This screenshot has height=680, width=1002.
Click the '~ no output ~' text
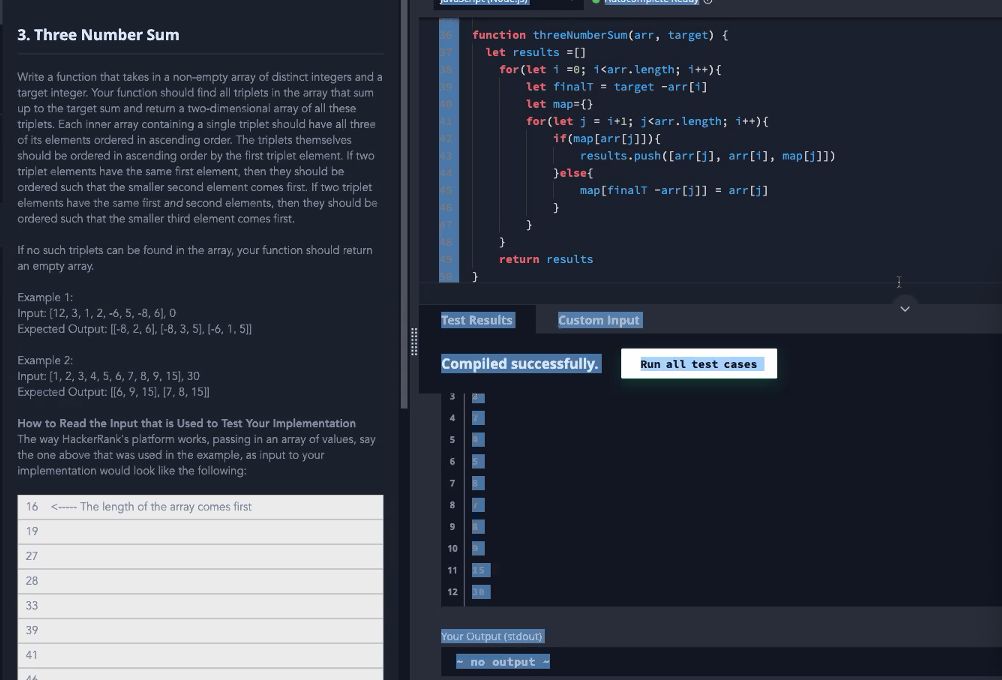[503, 662]
